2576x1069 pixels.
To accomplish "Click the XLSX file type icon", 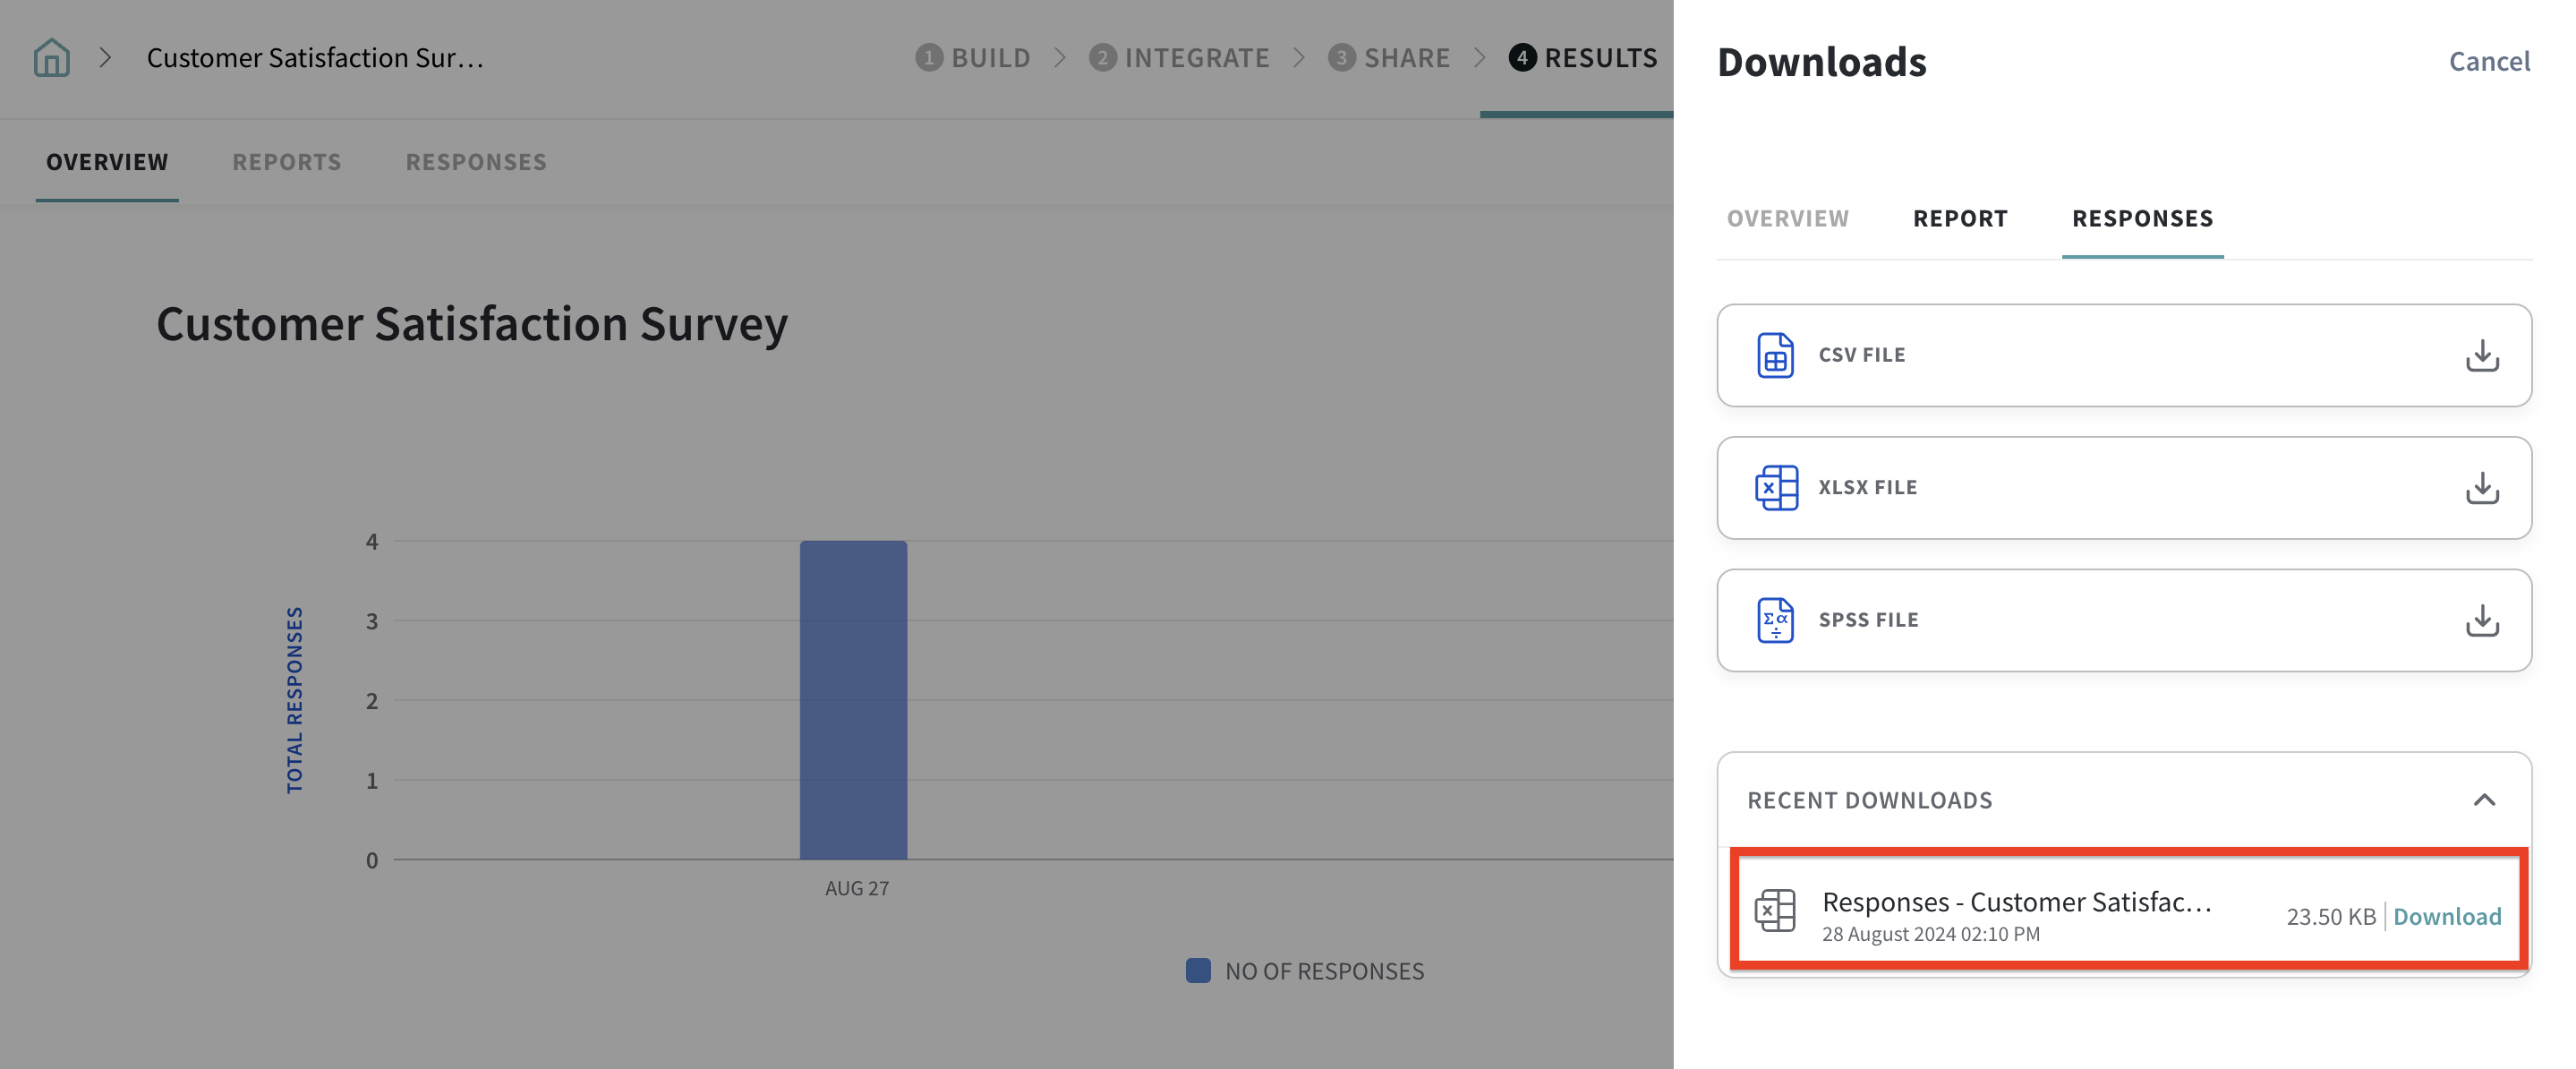I will (1775, 487).
